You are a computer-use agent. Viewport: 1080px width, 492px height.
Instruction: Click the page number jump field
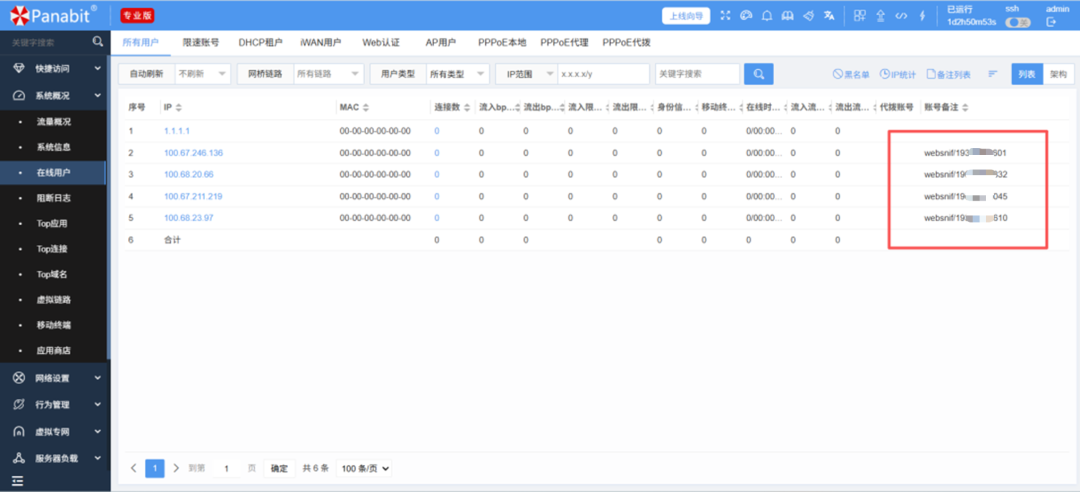pyautogui.click(x=227, y=469)
